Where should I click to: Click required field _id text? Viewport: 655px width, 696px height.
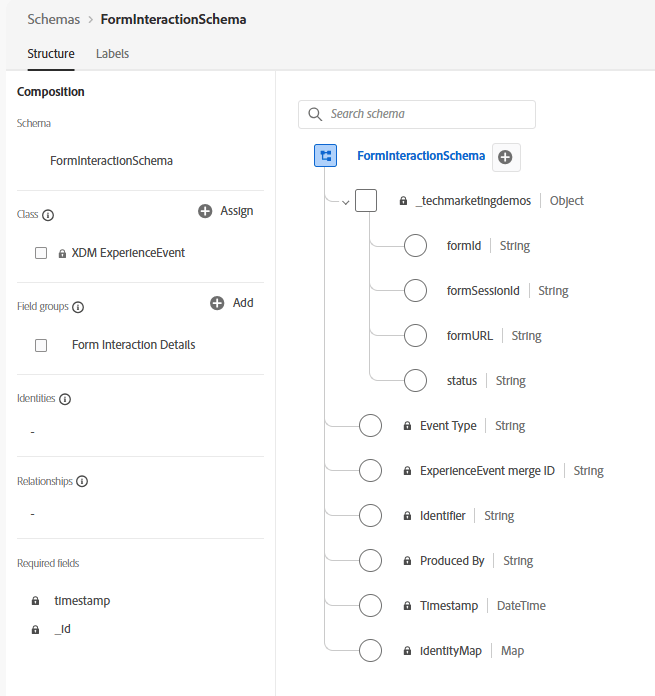click(63, 629)
